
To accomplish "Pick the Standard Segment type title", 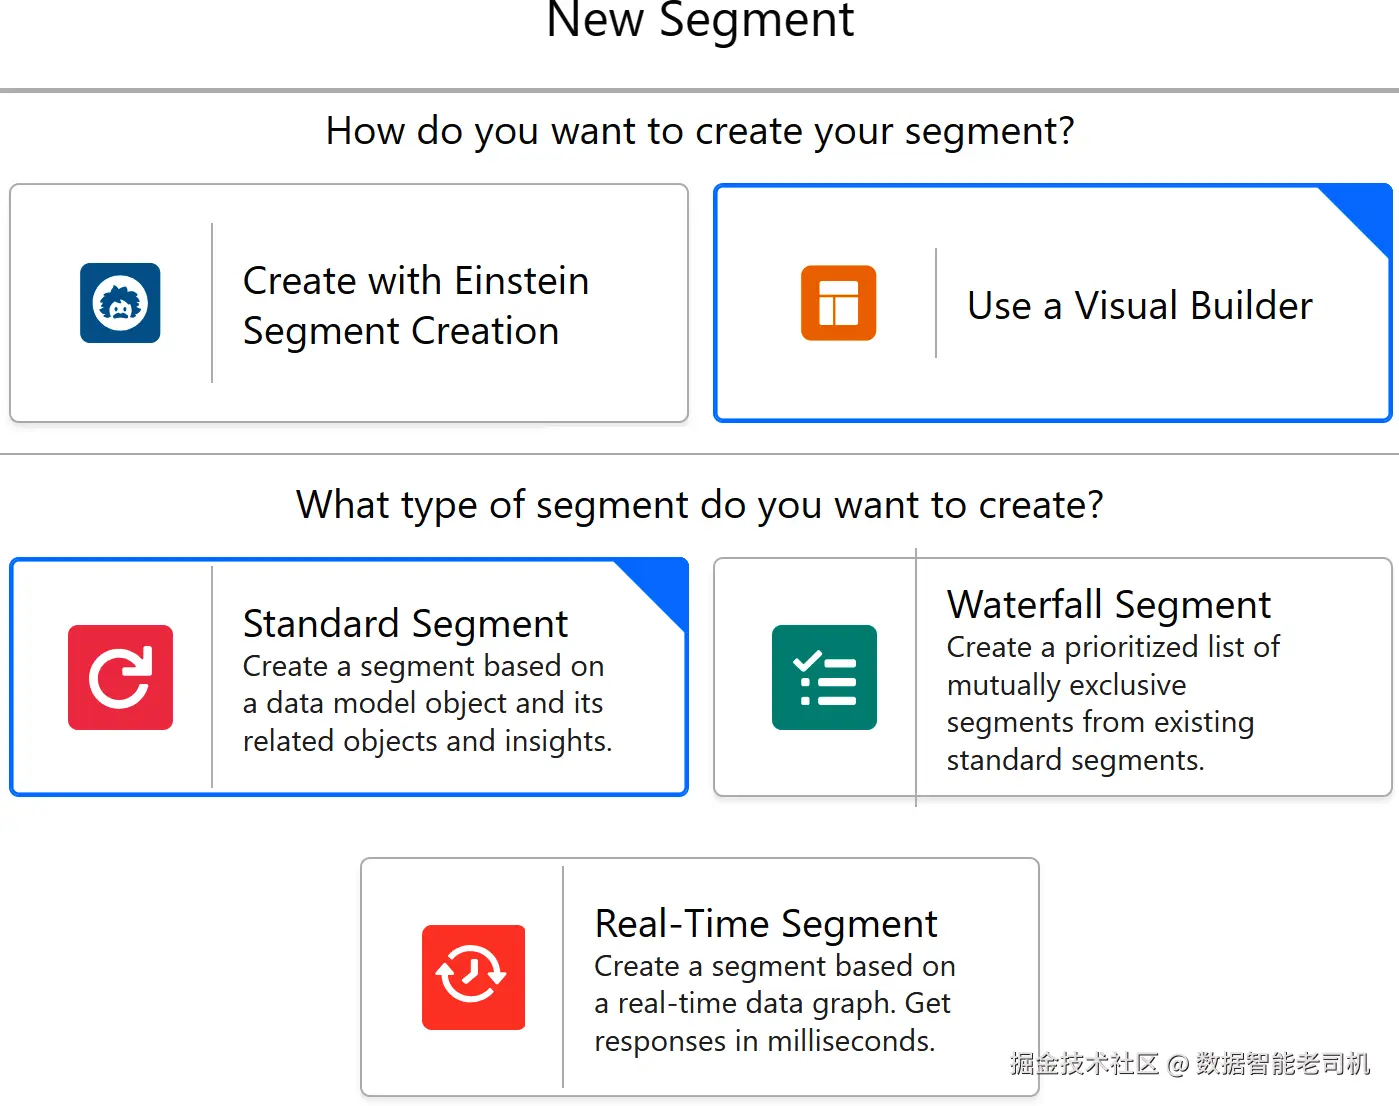I will point(405,624).
